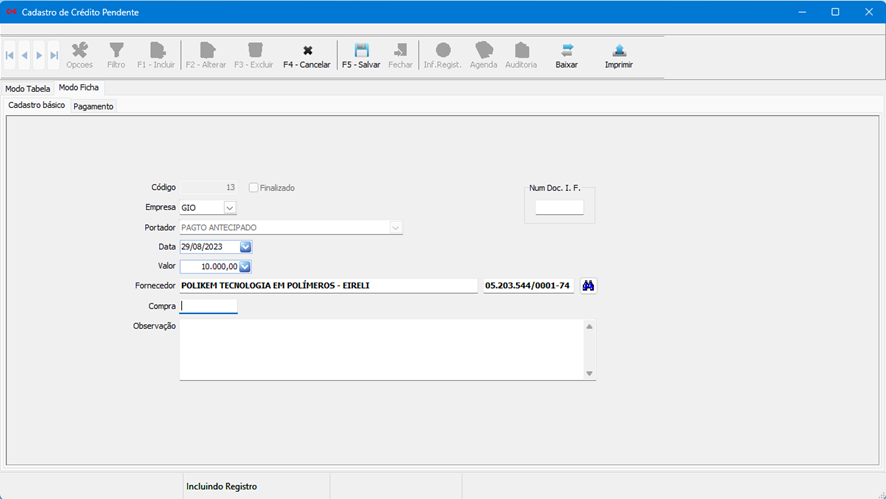Image resolution: width=886 pixels, height=499 pixels.
Task: Click the Fechar toolbar button
Action: point(400,50)
